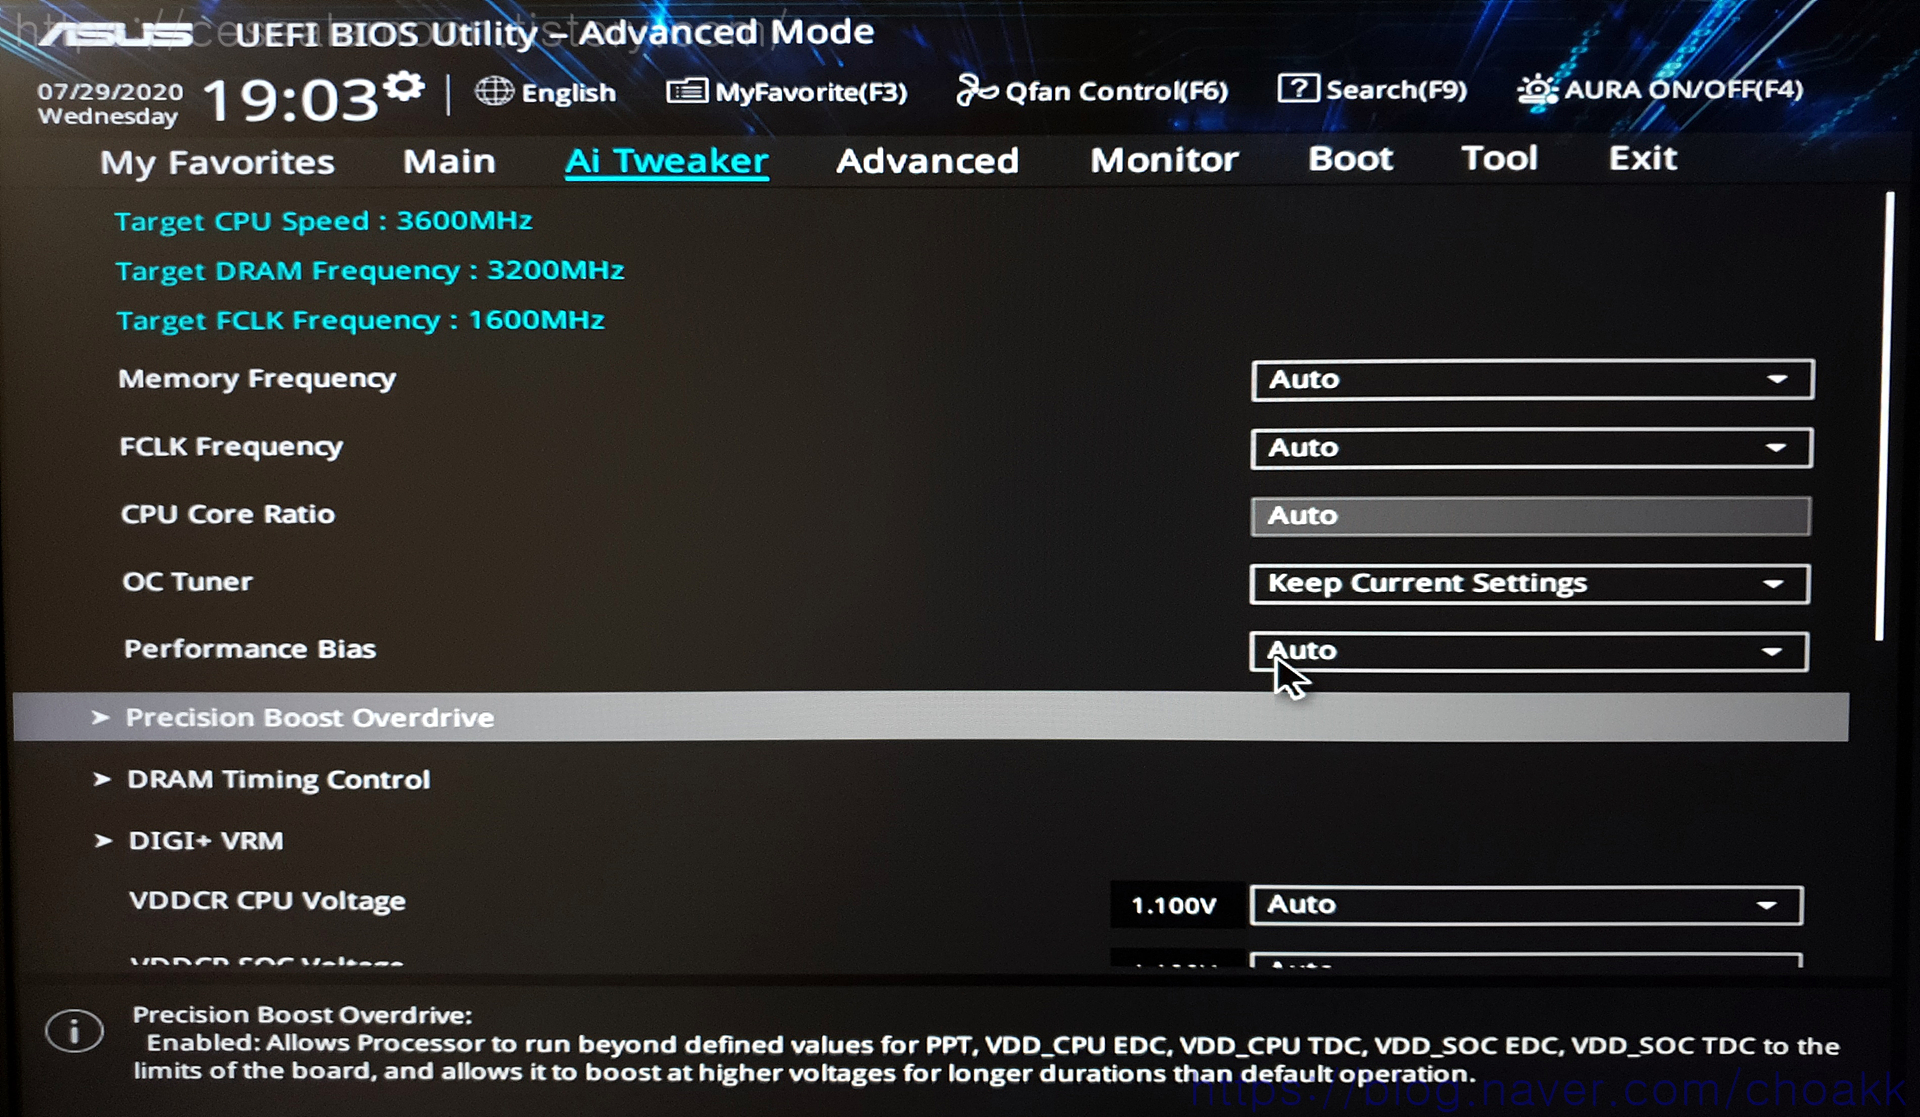Select the VDDCR CPU Voltage label

(267, 901)
